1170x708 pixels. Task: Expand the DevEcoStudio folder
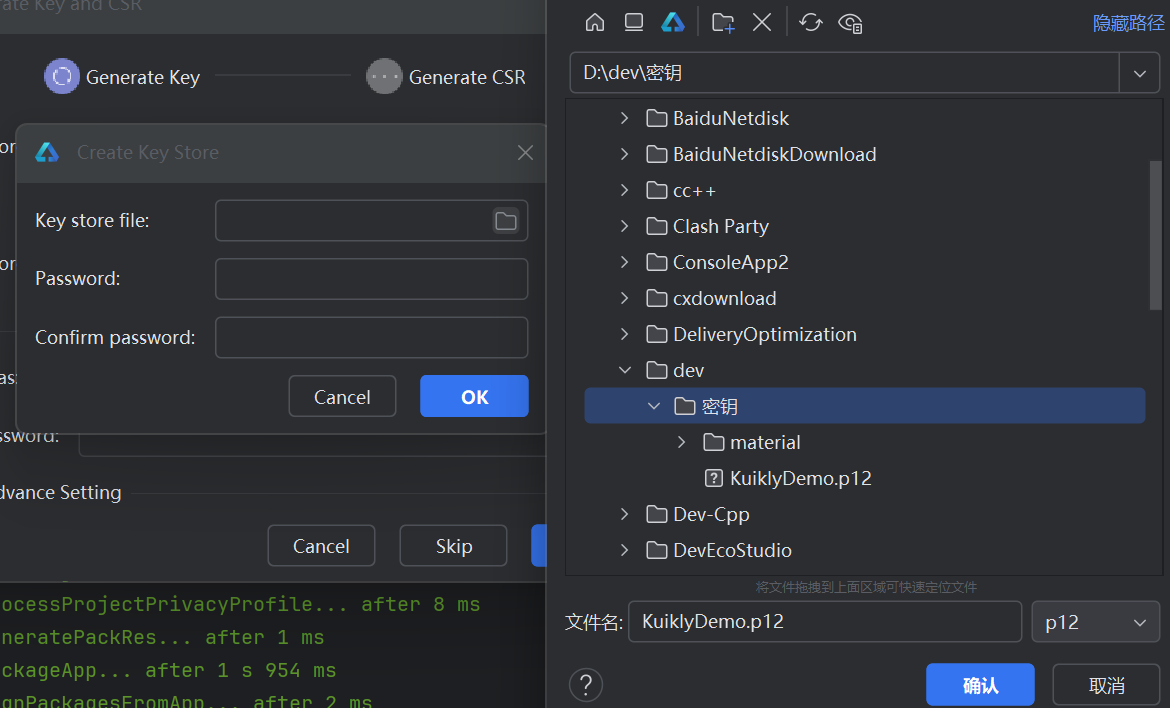[x=625, y=550]
